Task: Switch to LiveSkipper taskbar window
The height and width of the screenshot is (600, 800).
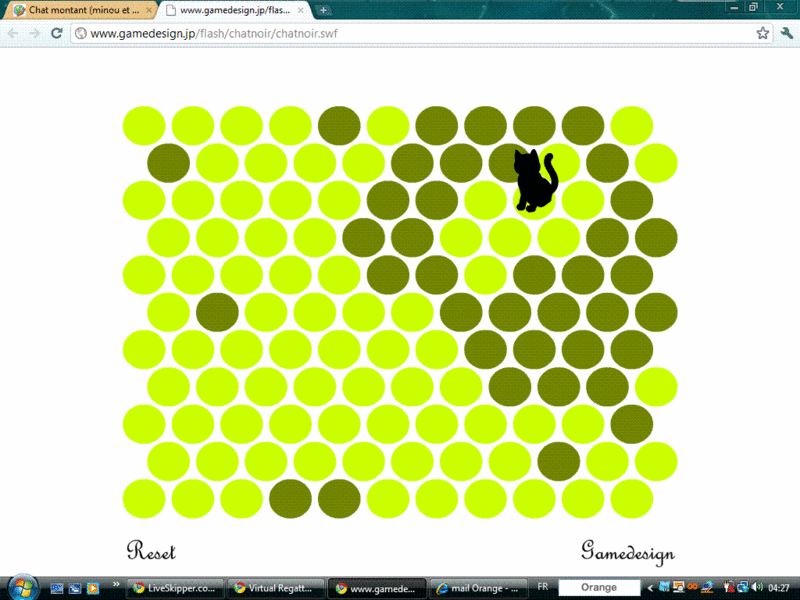Action: (174, 588)
